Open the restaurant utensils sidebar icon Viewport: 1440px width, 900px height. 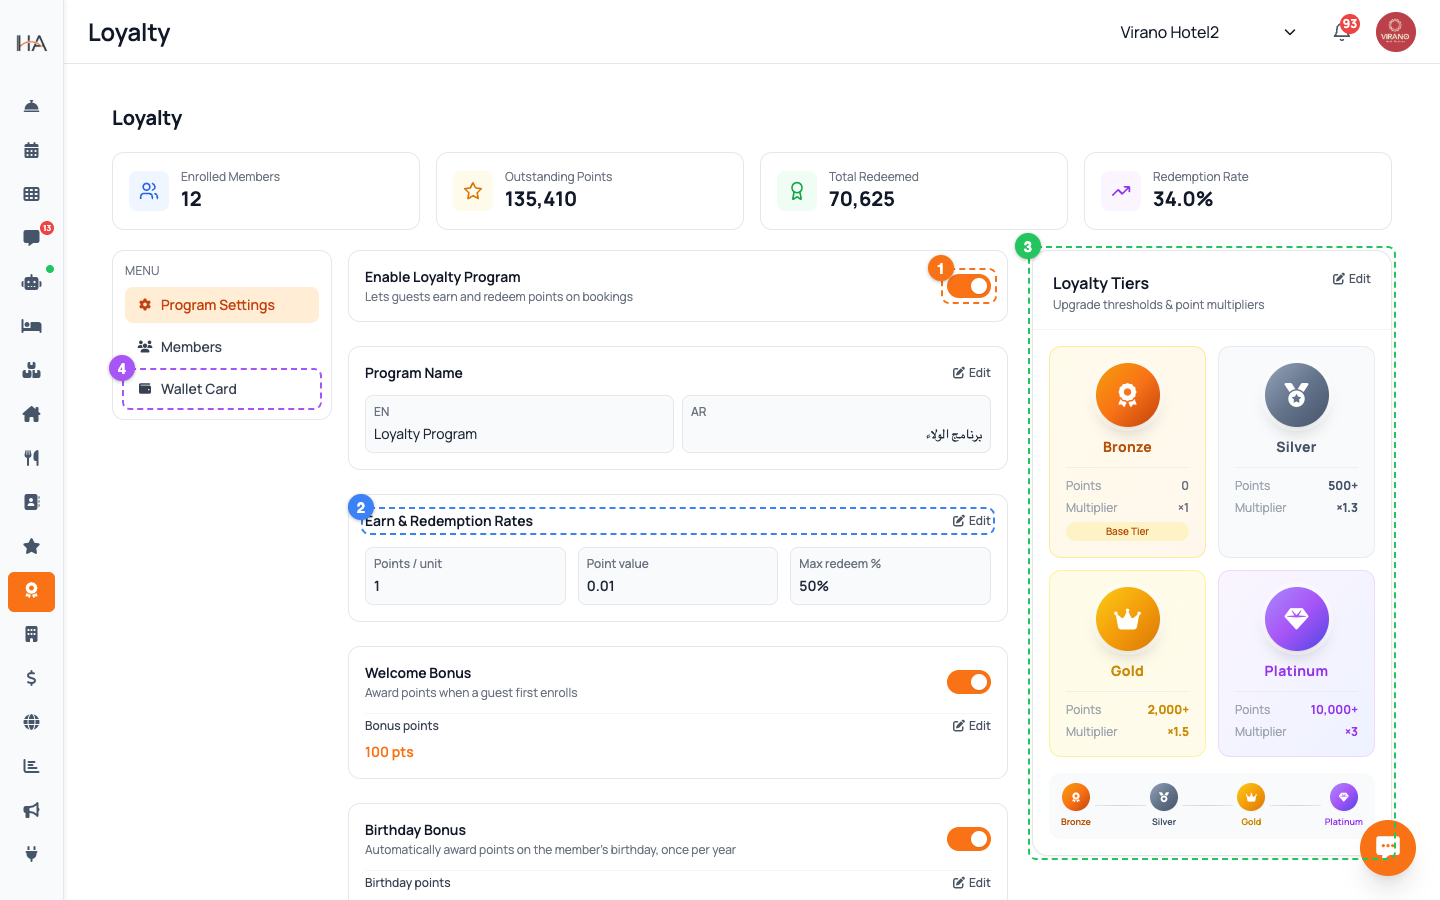click(31, 458)
